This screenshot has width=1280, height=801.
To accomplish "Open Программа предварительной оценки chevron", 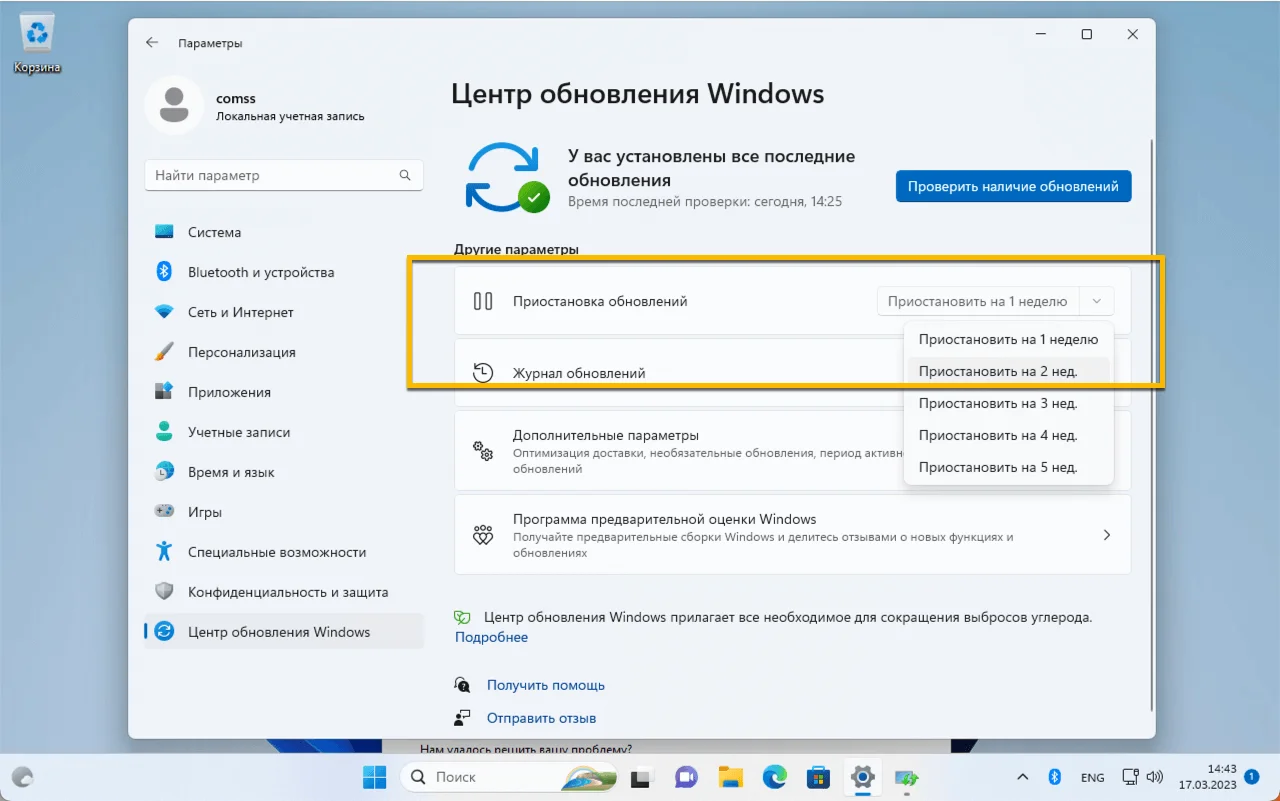I will tap(1107, 535).
